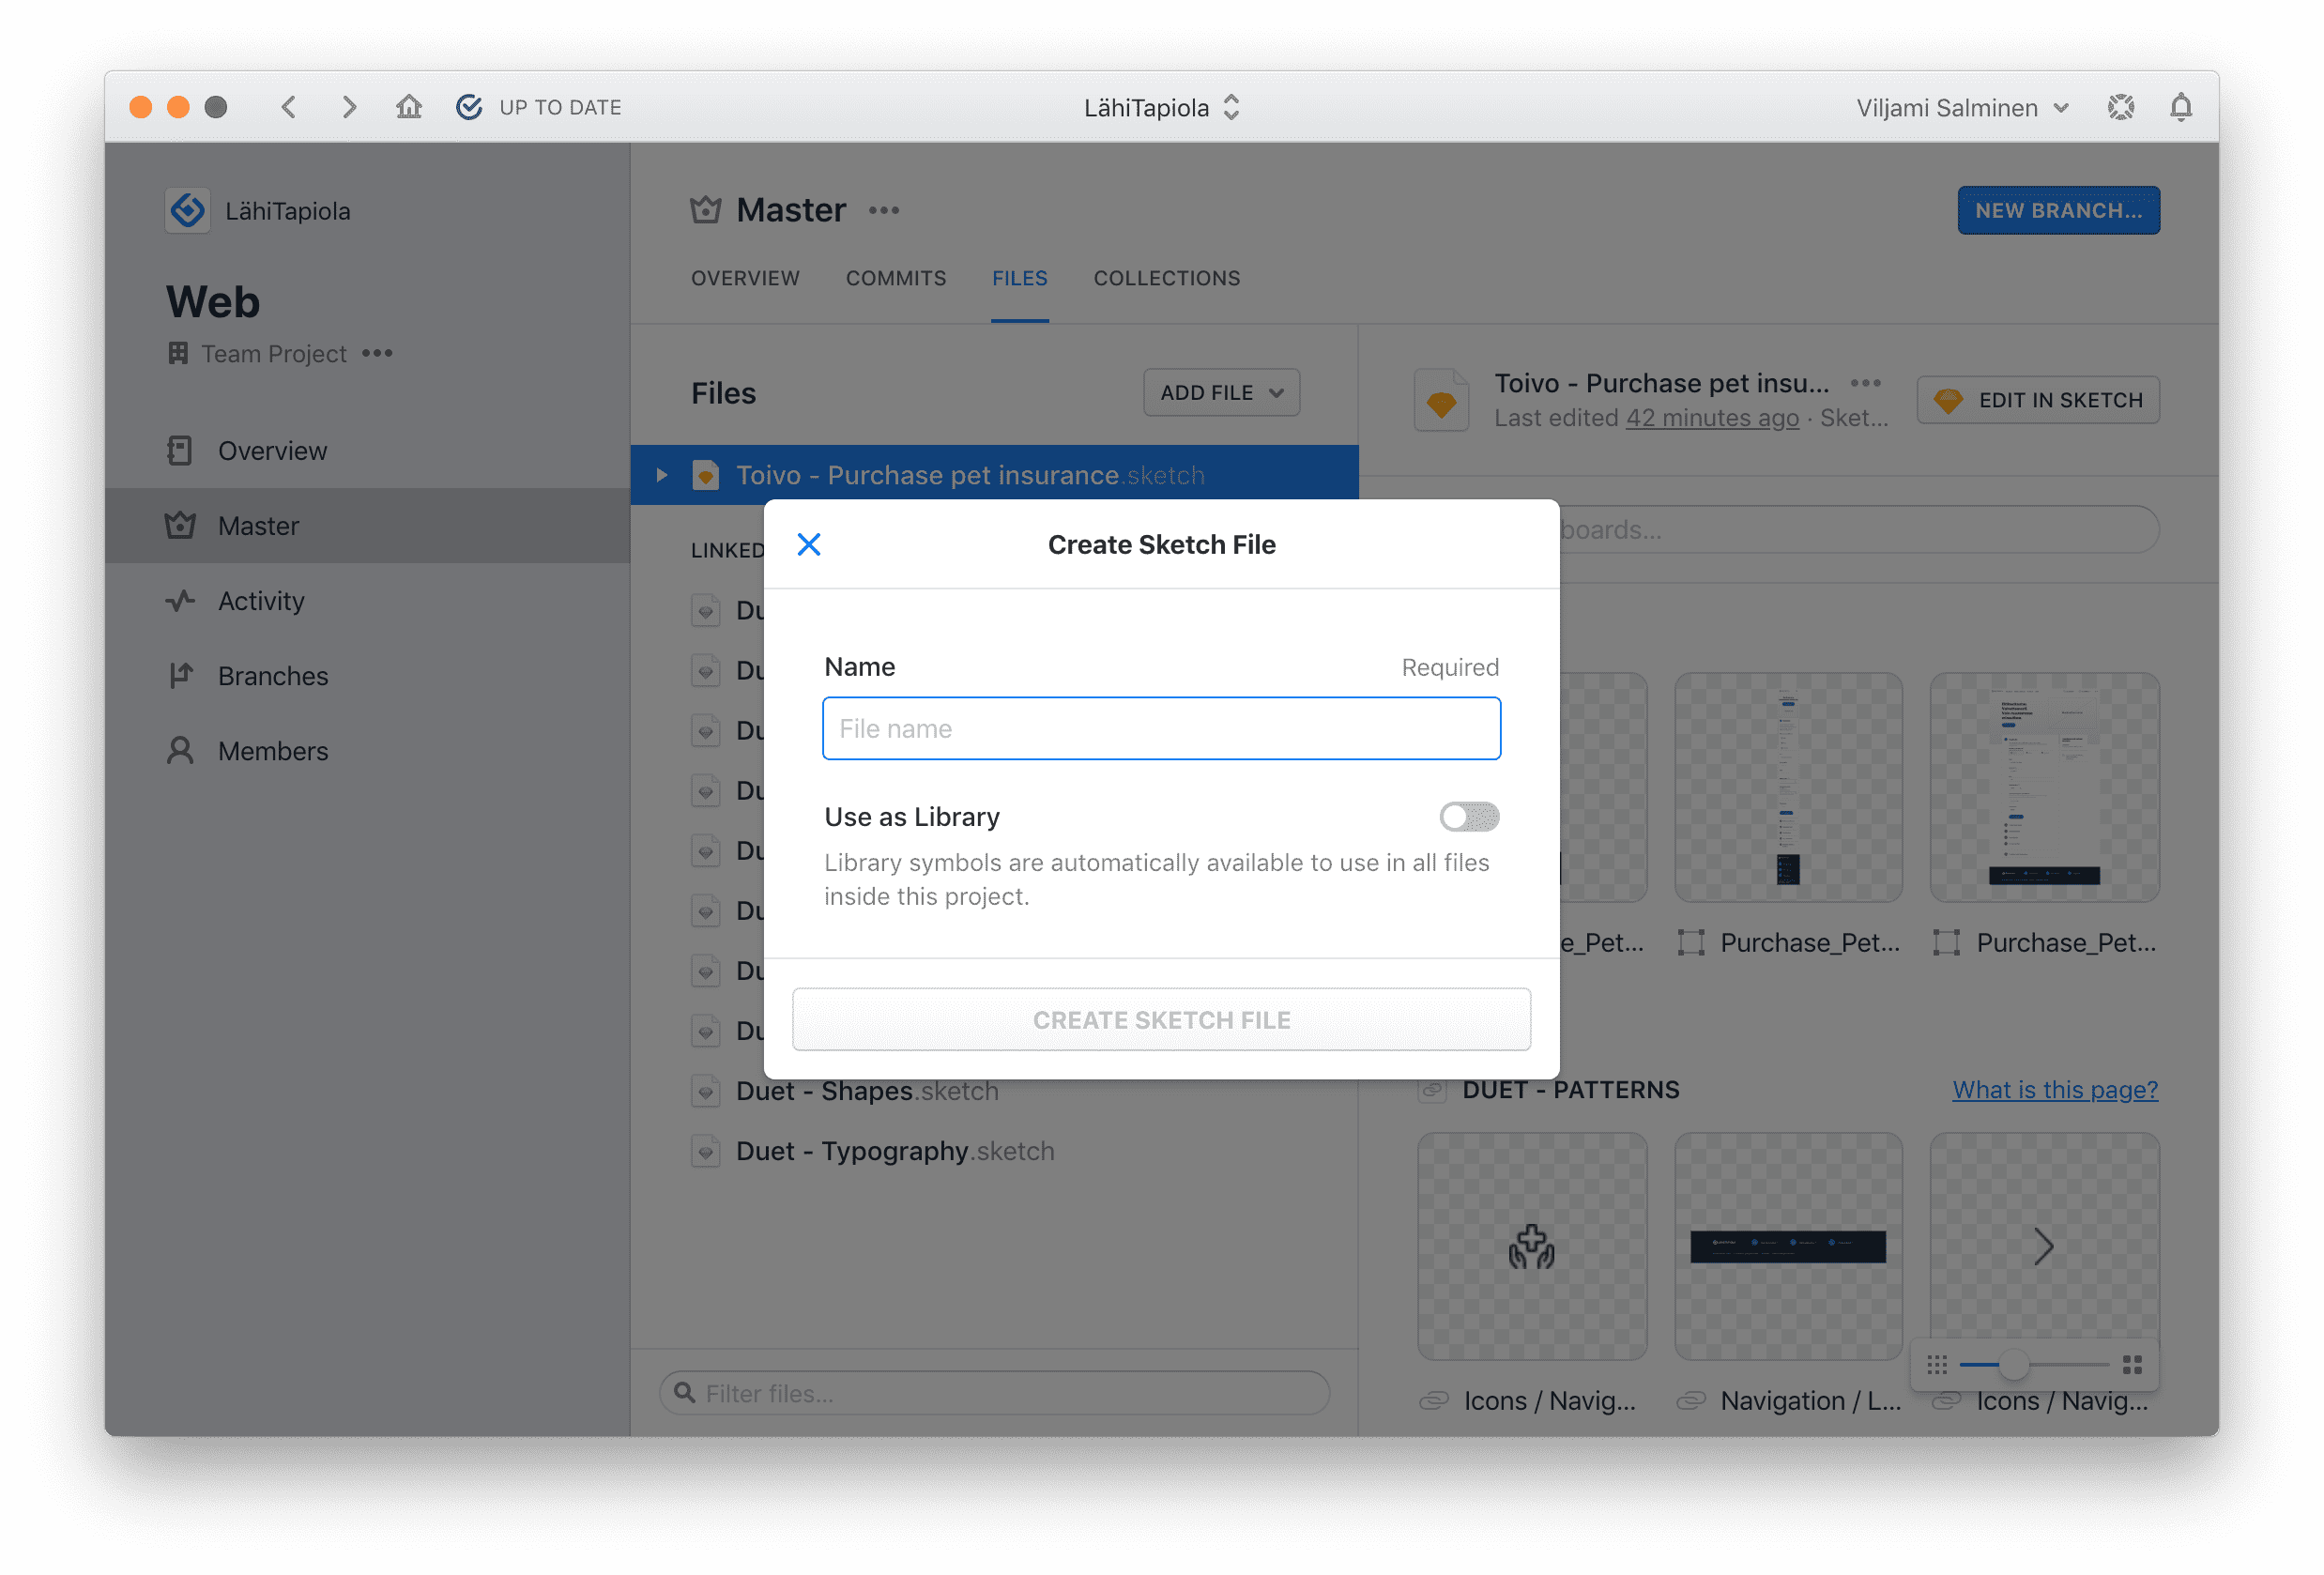Click the Create Sketch File button
Image resolution: width=2324 pixels, height=1575 pixels.
point(1161,1019)
